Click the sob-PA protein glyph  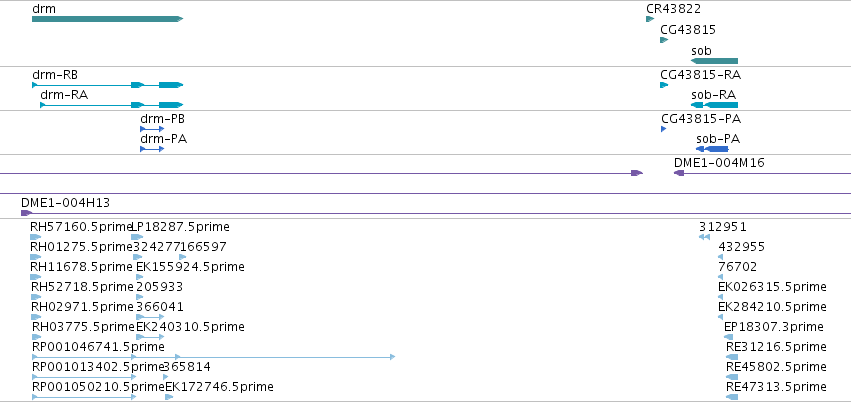click(x=712, y=149)
